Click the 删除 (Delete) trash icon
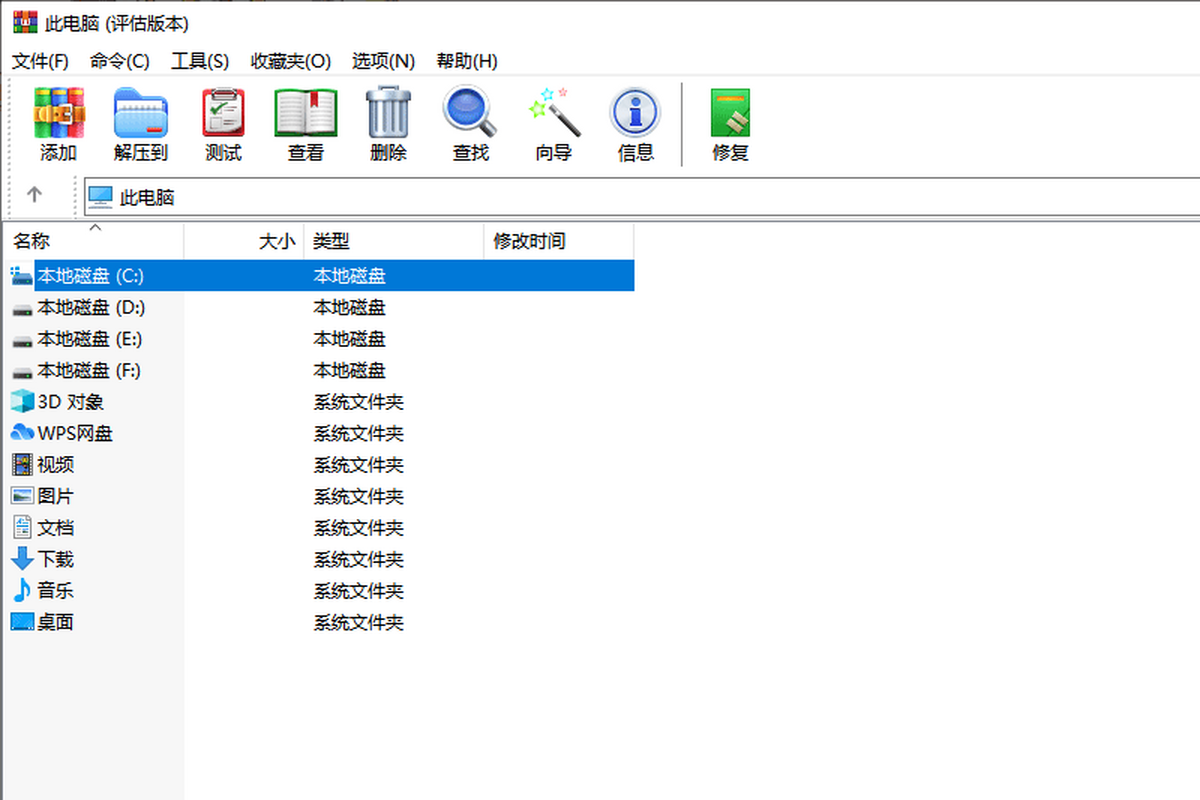Screen dimensions: 1200x800 click(388, 112)
